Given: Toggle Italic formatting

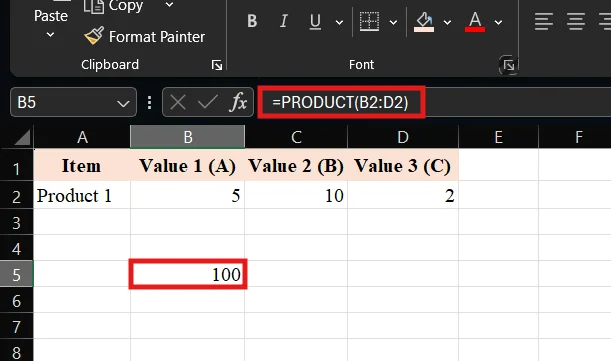Looking at the screenshot, I should pos(284,21).
